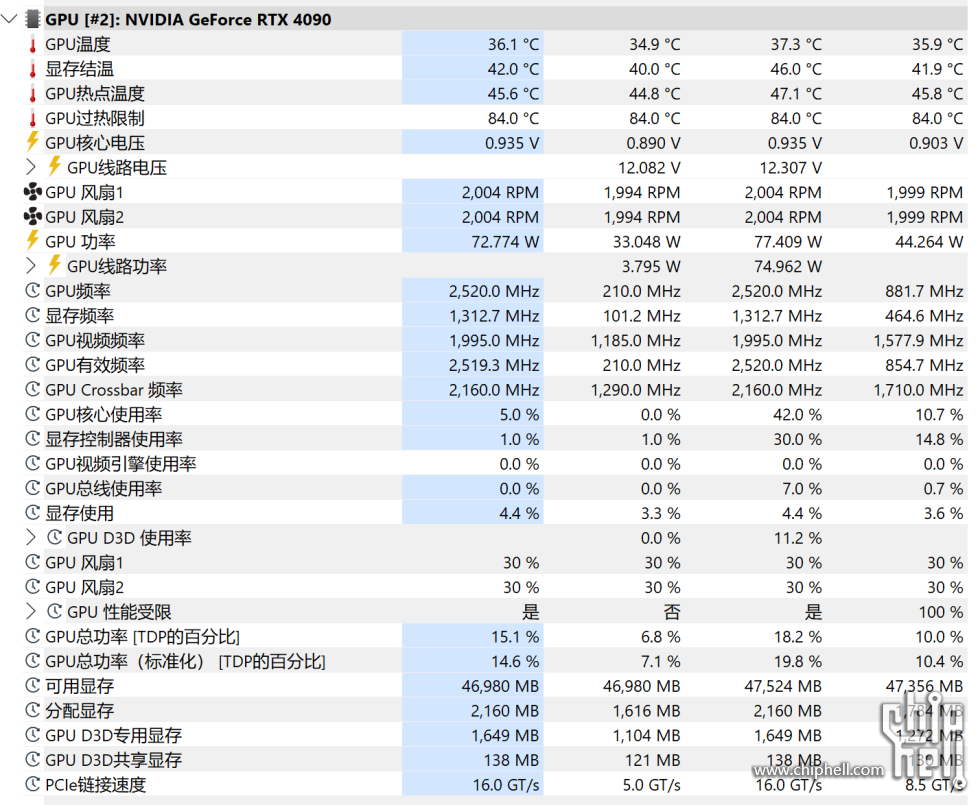Click the minimum PCIe speed 5.0 GT/s
The height and width of the screenshot is (805, 980).
(x=651, y=785)
